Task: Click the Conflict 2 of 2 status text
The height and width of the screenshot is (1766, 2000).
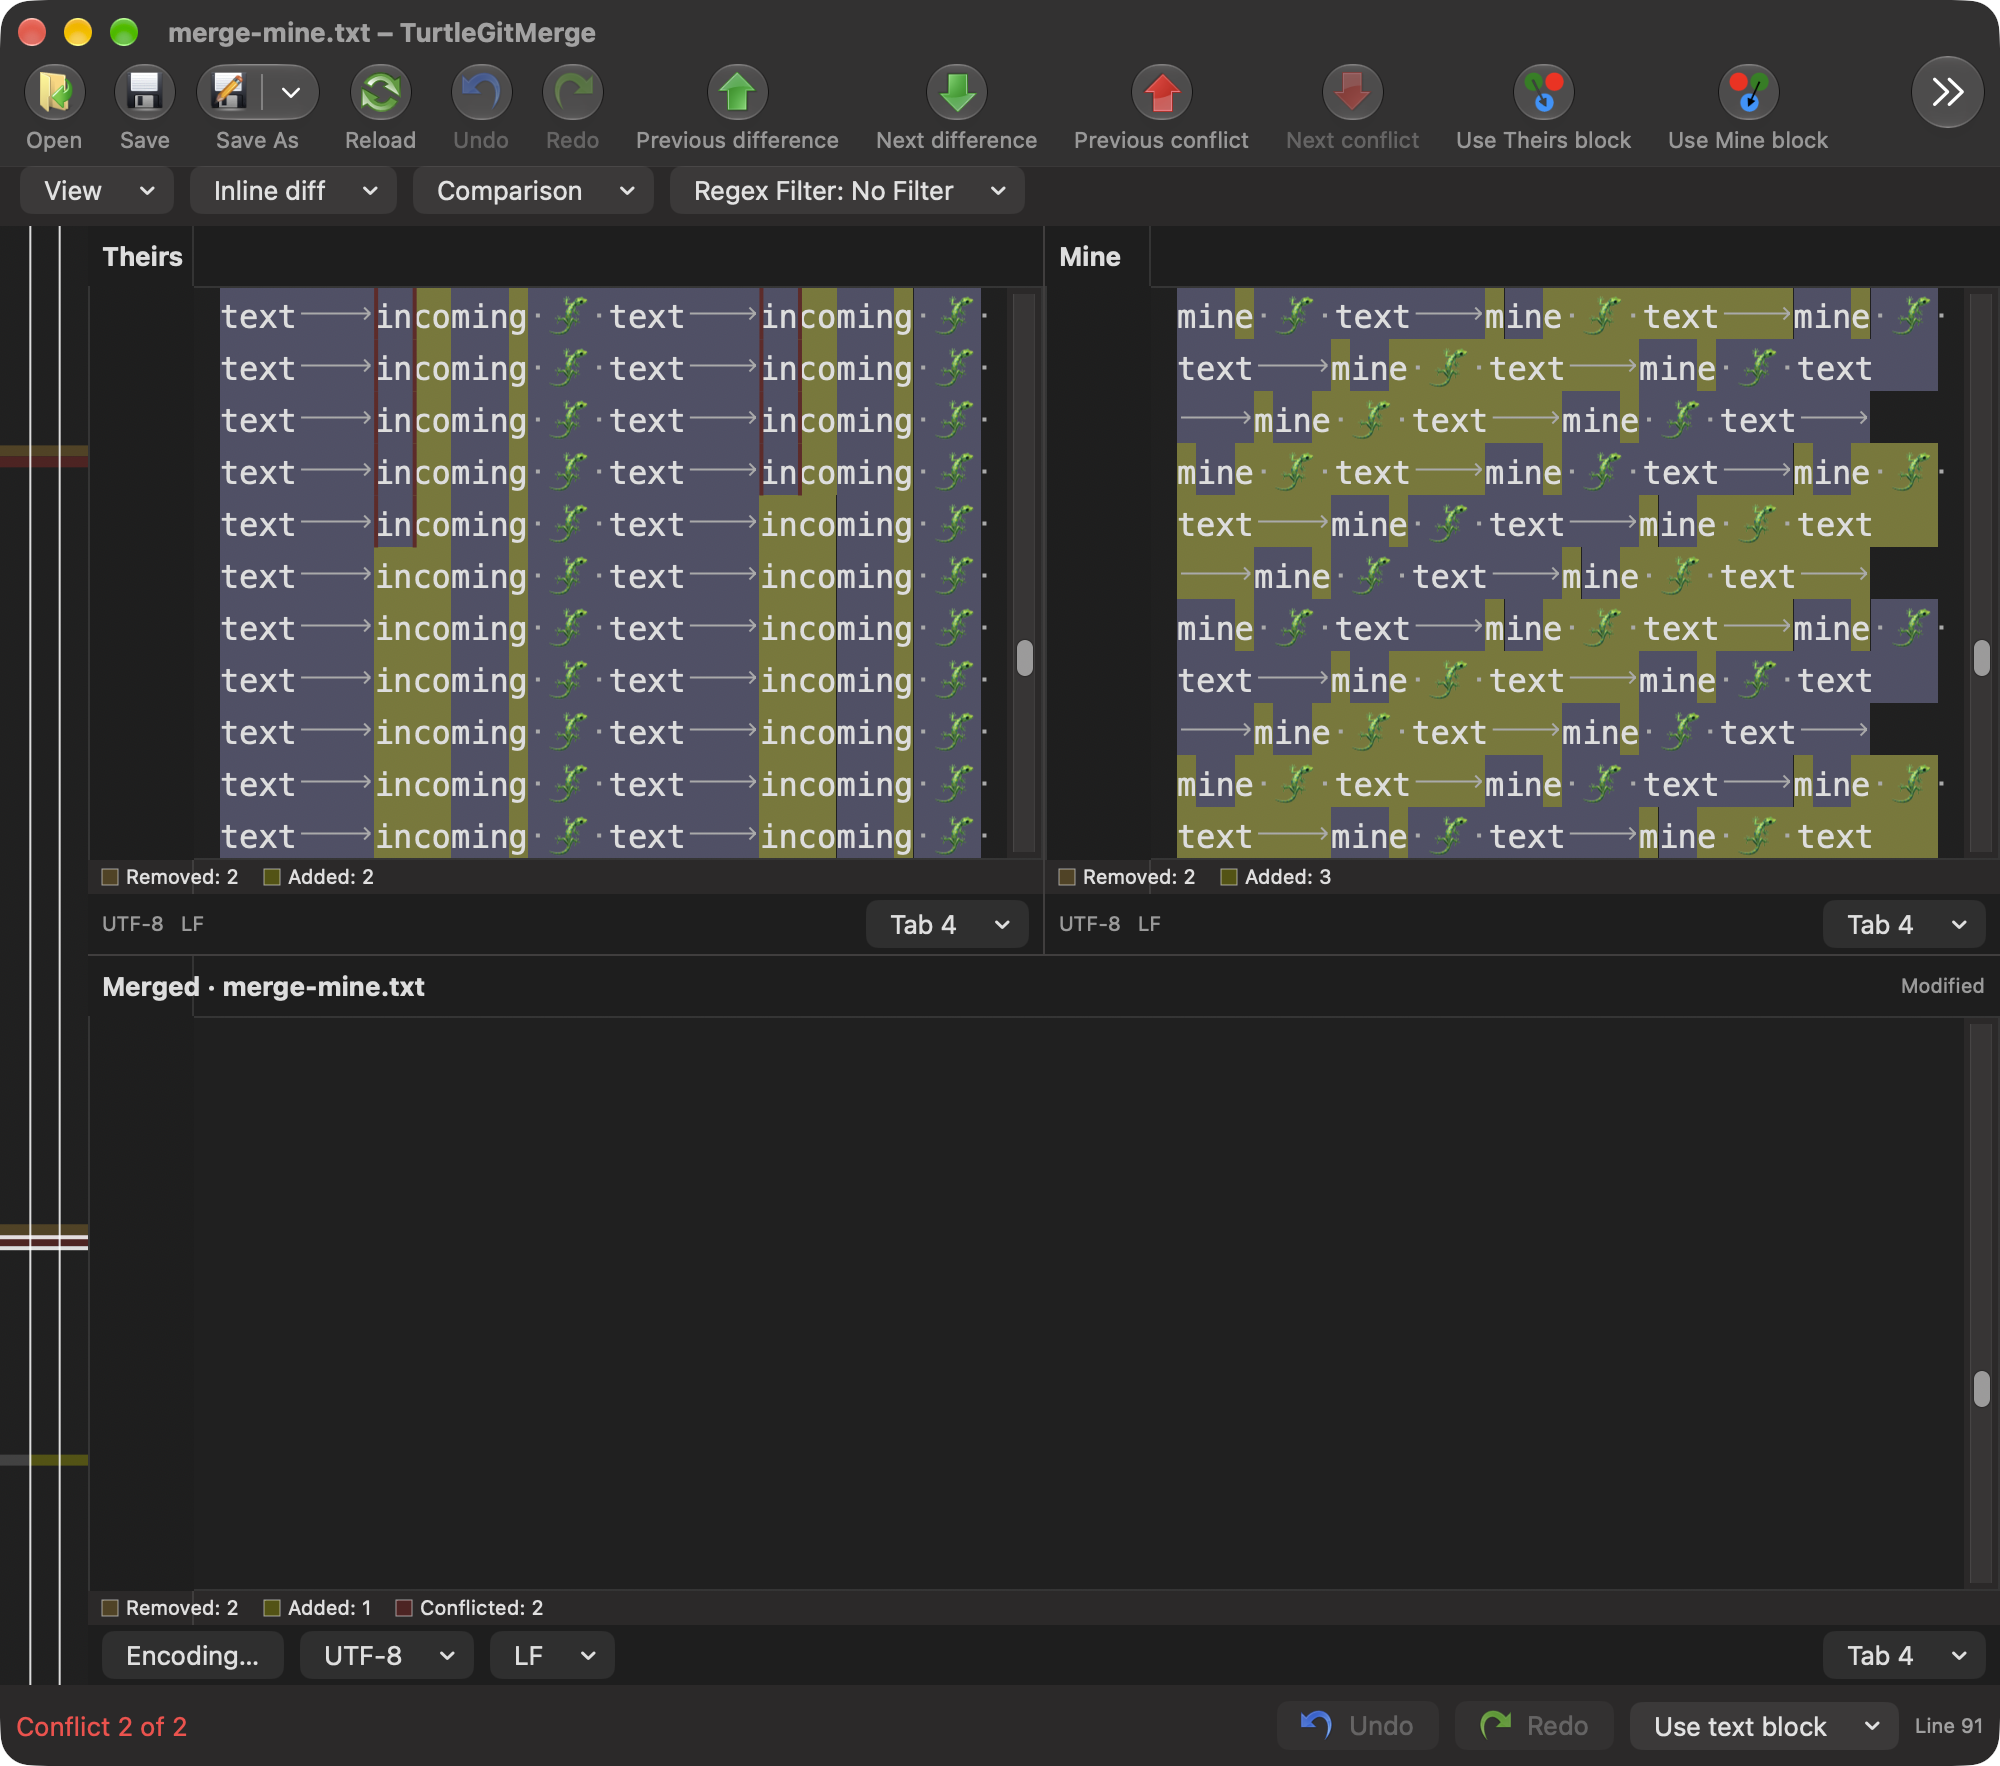Action: 102,1727
